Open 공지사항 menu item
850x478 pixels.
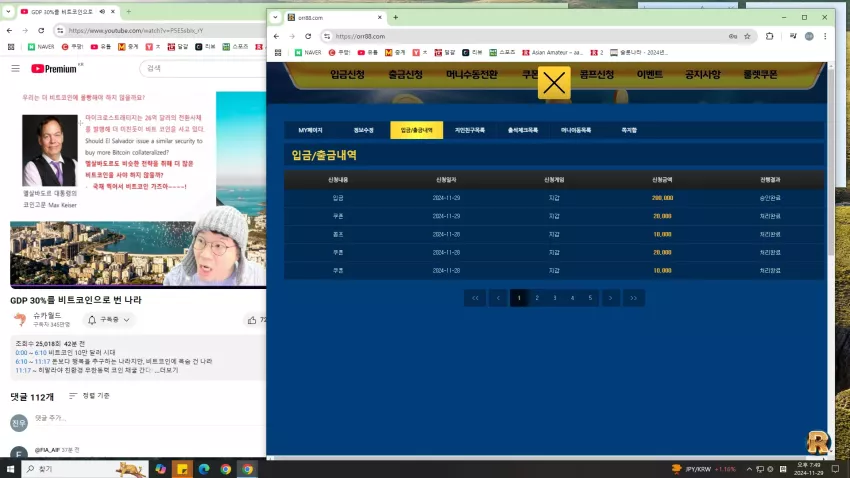703,74
